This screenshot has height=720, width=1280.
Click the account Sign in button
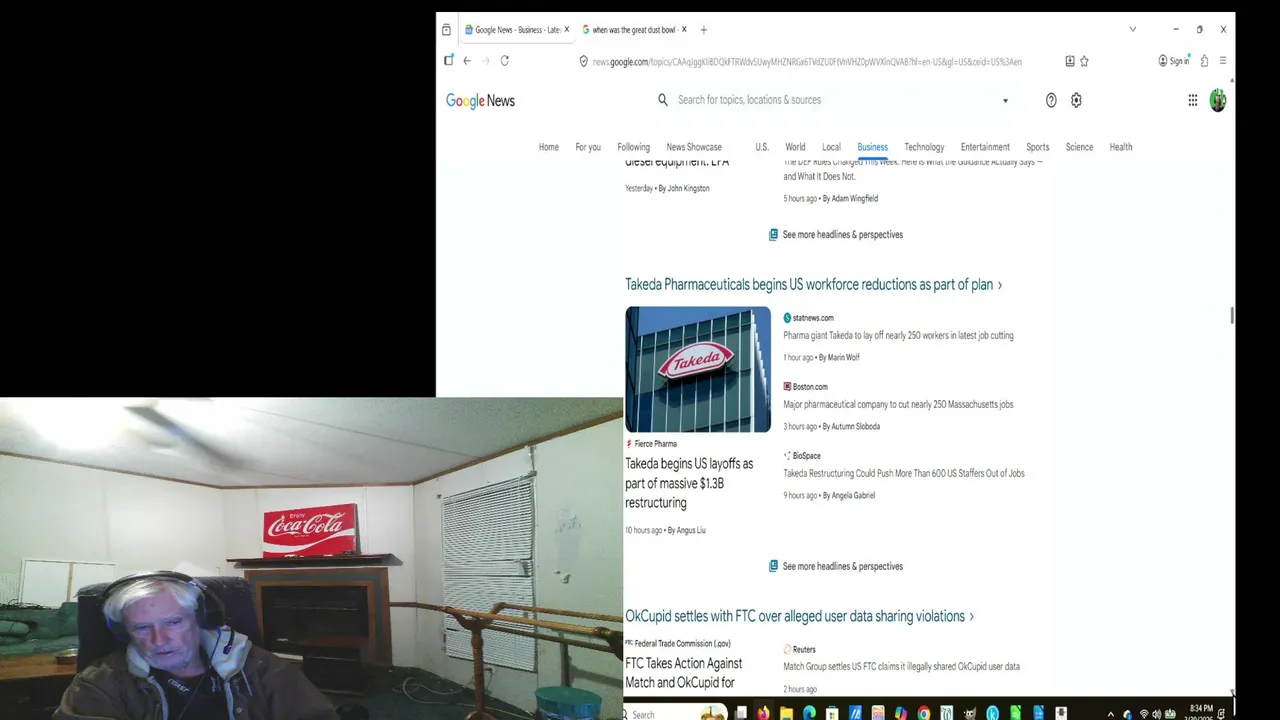point(1174,61)
